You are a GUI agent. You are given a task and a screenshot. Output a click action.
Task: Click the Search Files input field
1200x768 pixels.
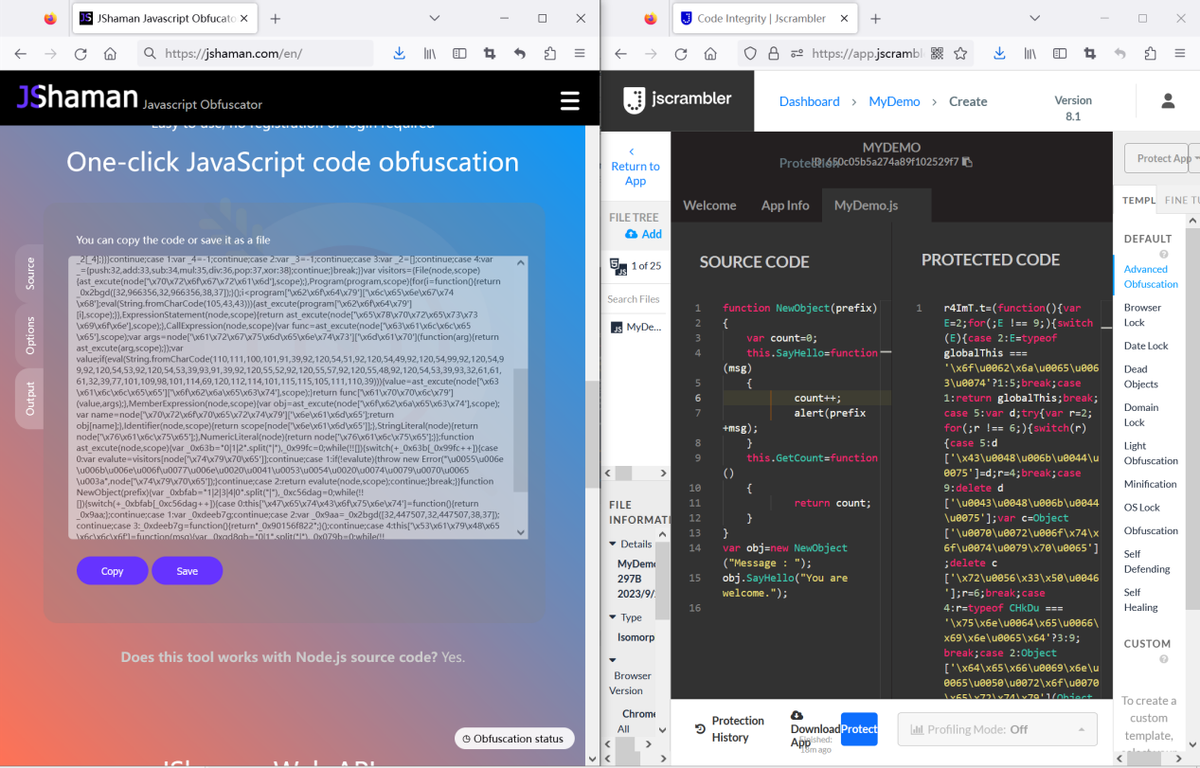[x=634, y=298]
